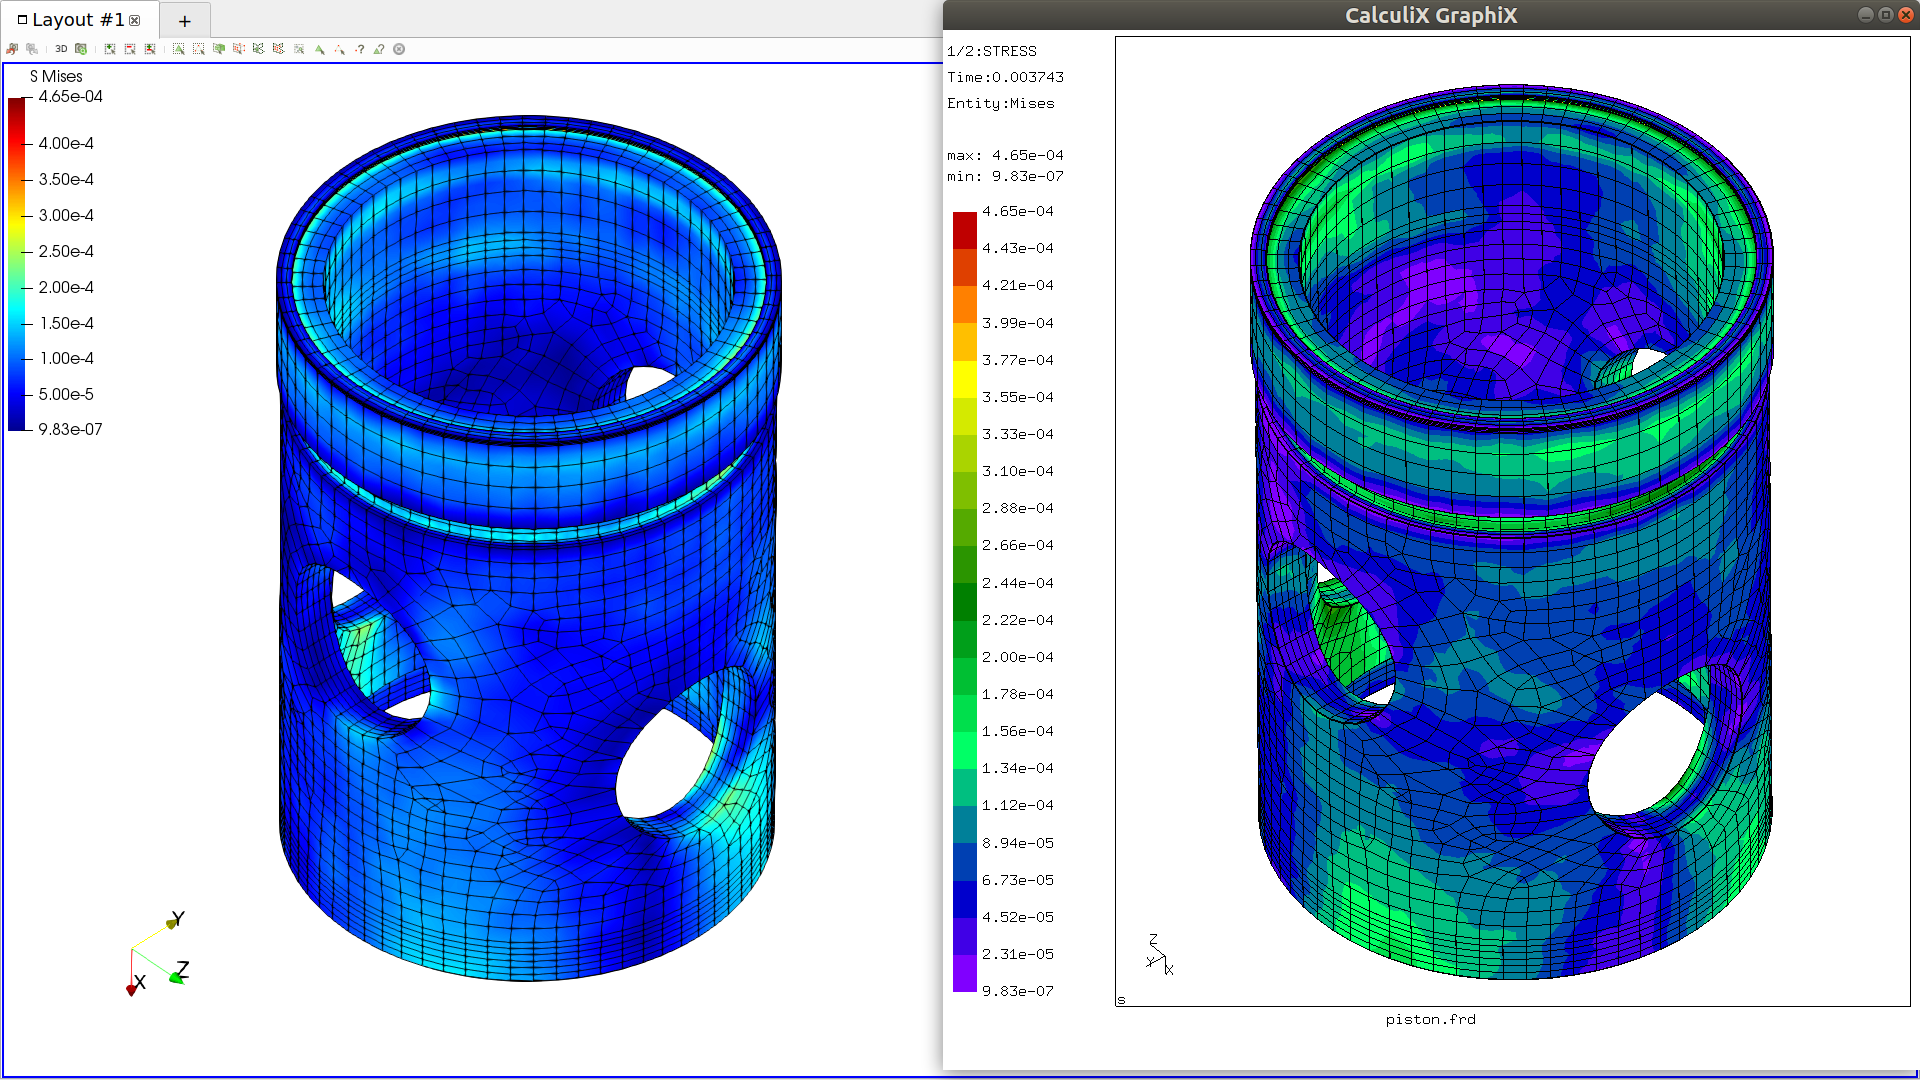Click the camera redo icon

tap(32, 49)
